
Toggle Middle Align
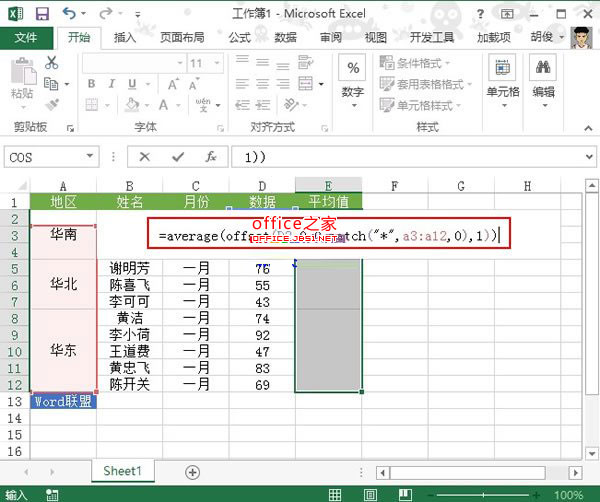262,62
